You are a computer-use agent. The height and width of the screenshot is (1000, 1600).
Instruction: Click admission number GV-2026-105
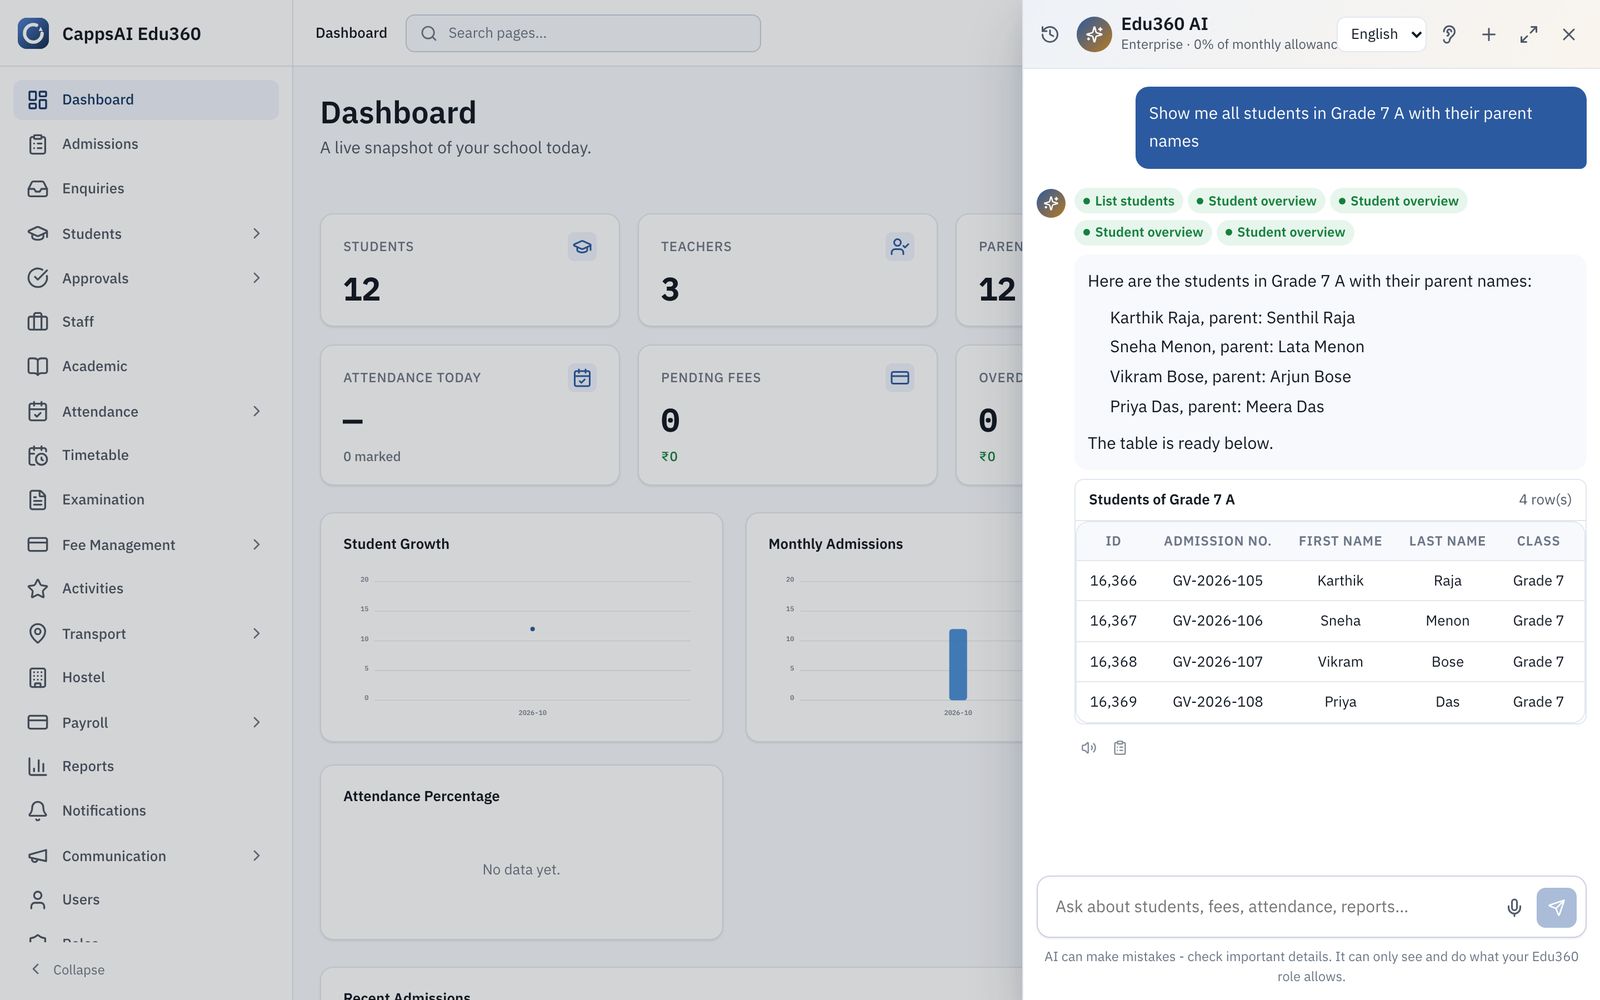tap(1217, 581)
